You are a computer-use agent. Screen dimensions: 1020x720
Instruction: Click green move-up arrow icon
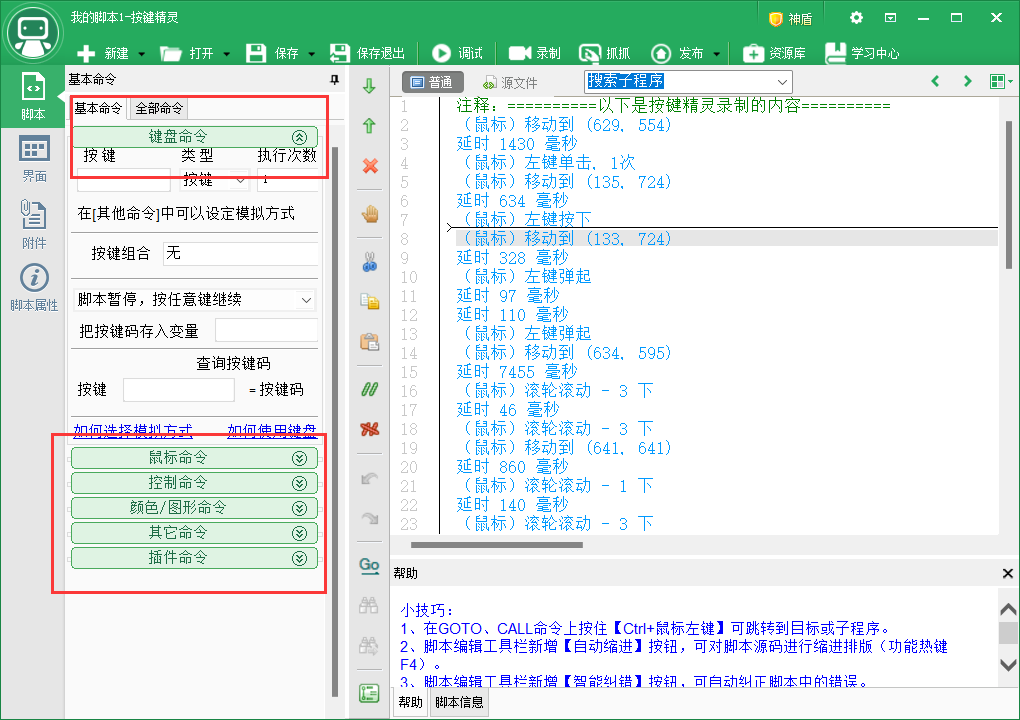coord(369,126)
